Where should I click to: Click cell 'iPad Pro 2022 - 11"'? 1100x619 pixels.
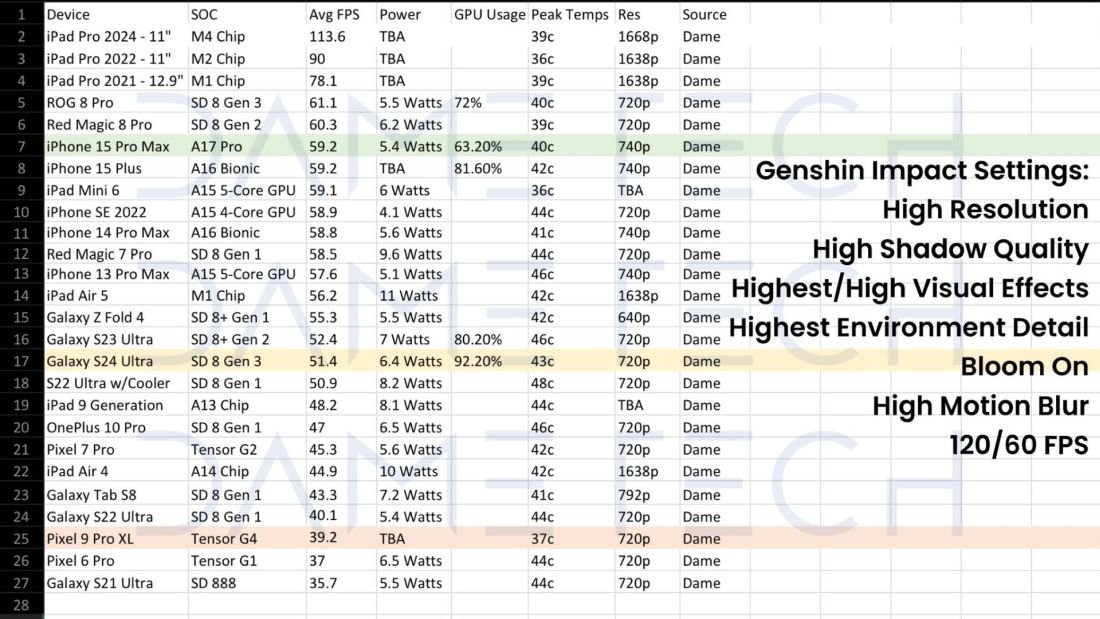[x=116, y=59]
